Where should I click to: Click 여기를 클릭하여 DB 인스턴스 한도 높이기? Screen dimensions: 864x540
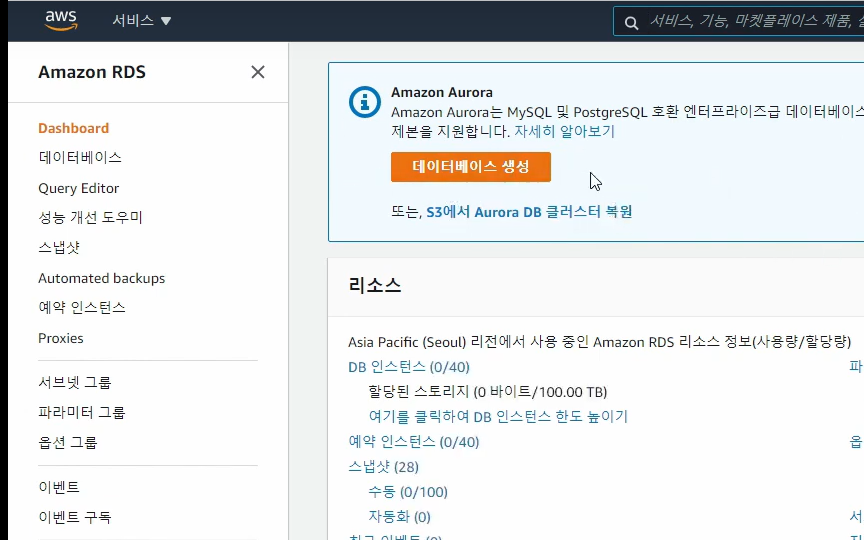[x=498, y=416]
